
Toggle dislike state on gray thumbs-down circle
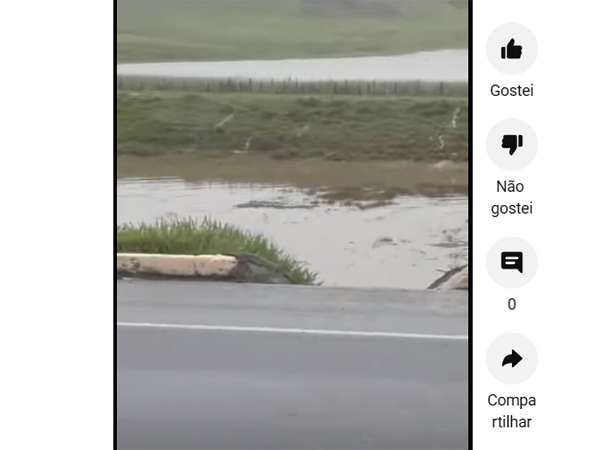512,145
